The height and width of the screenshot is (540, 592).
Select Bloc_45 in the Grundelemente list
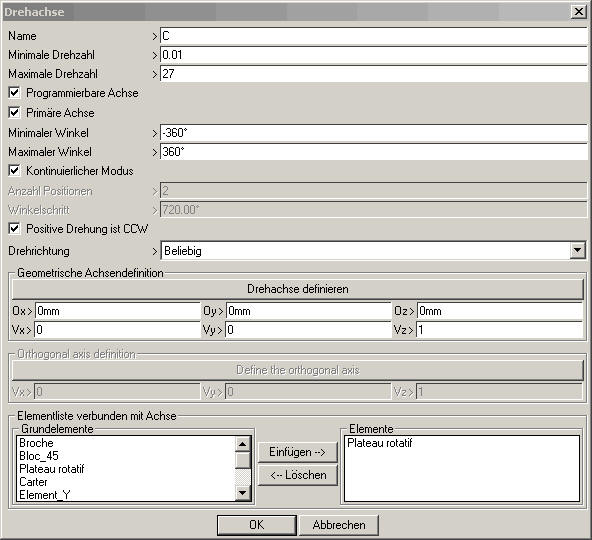[39, 456]
